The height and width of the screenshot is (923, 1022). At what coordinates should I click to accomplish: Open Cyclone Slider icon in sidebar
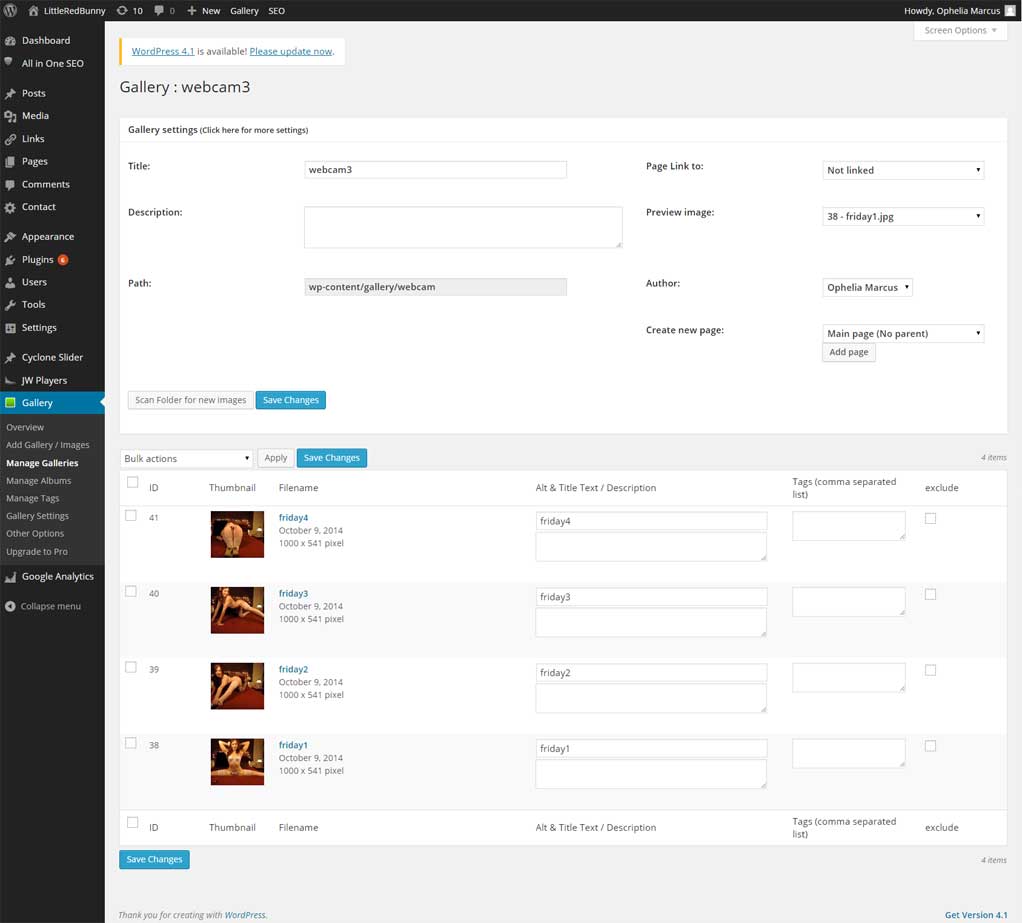pyautogui.click(x=10, y=358)
